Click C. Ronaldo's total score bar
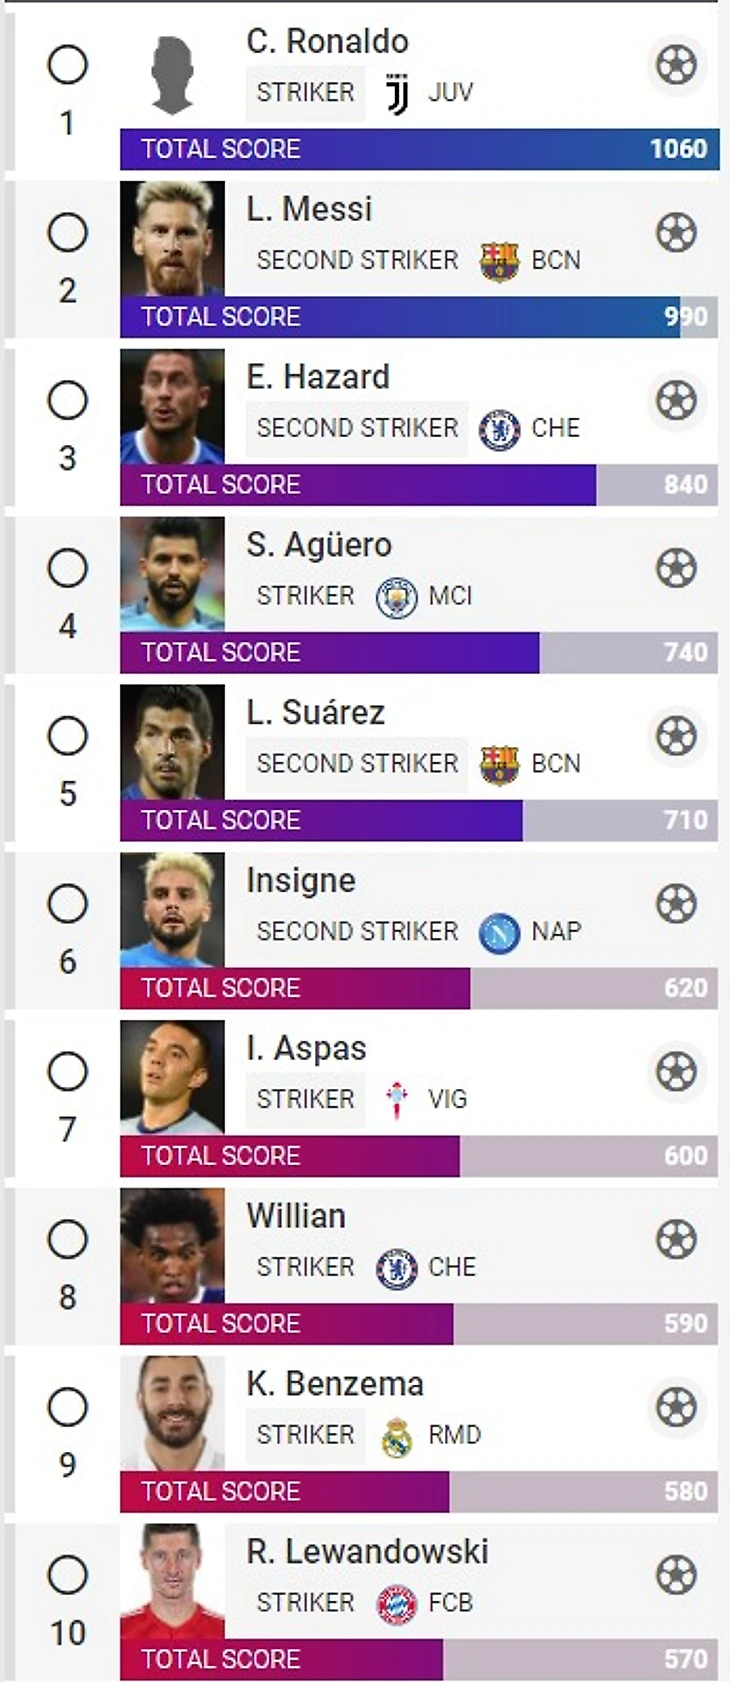 pos(418,149)
